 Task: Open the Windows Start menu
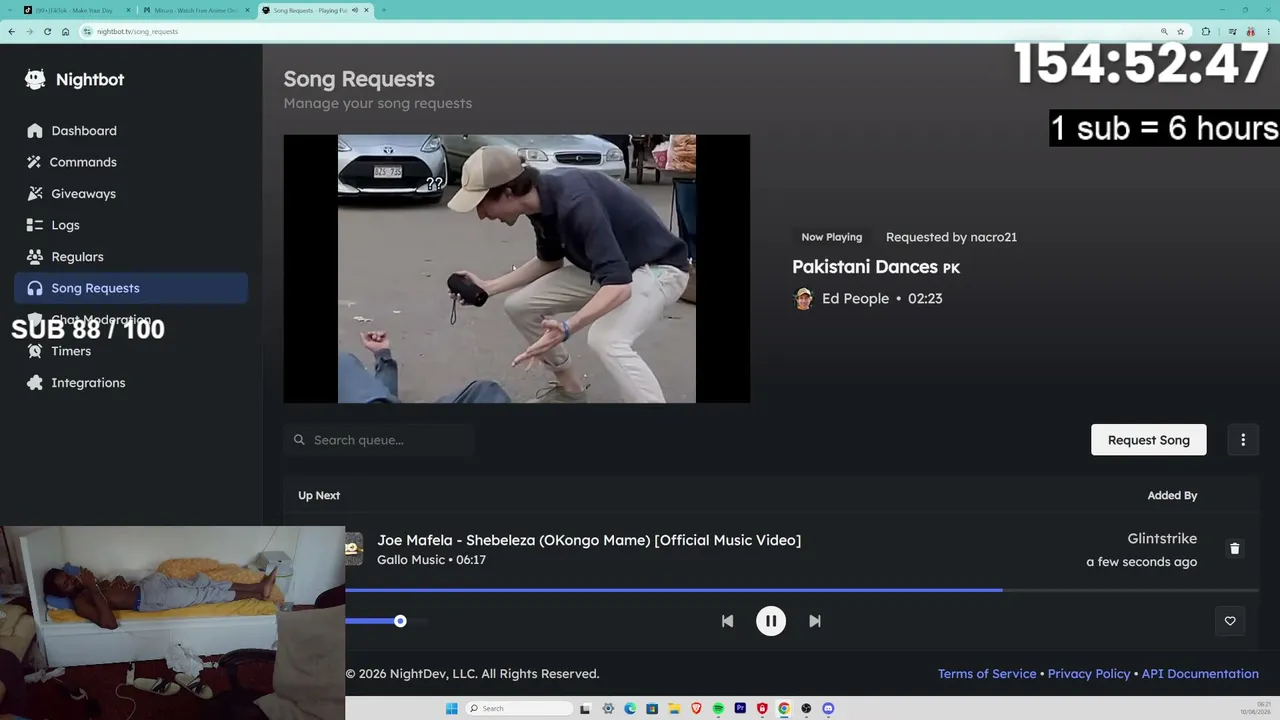coord(452,708)
